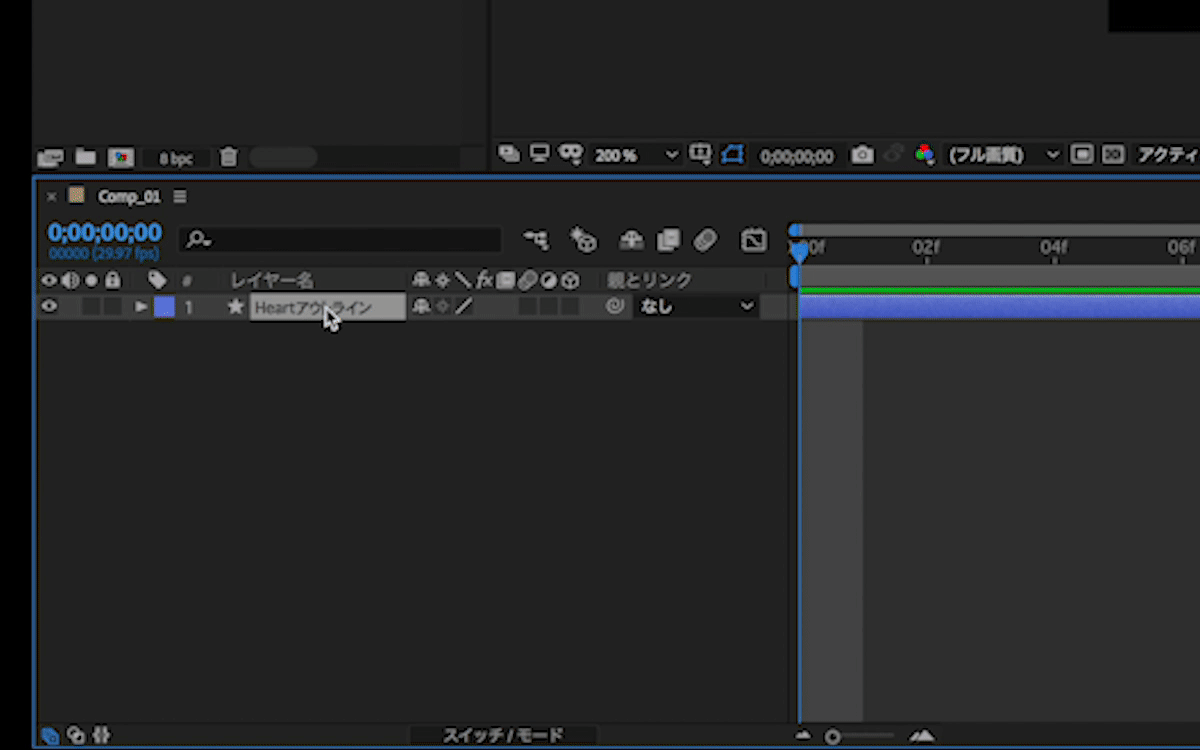Open the フル画質 resolution dropdown

tap(1003, 155)
